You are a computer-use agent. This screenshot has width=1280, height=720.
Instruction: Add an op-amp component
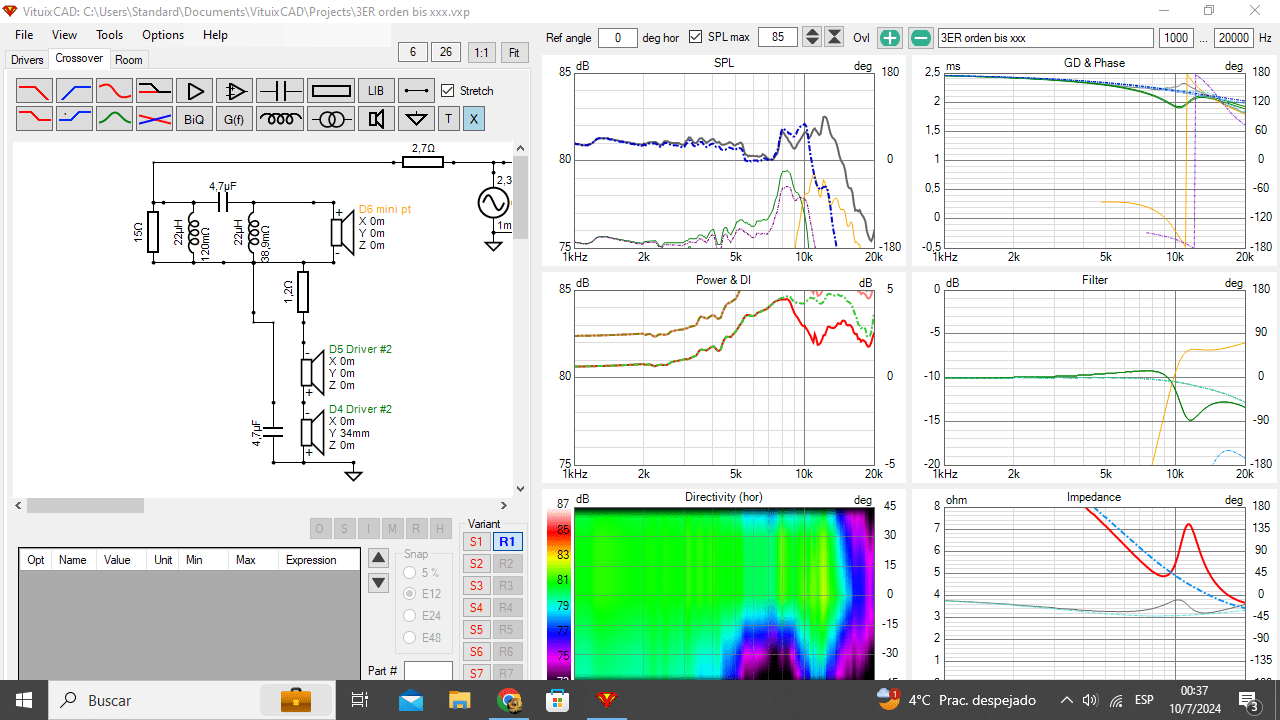pyautogui.click(x=234, y=91)
